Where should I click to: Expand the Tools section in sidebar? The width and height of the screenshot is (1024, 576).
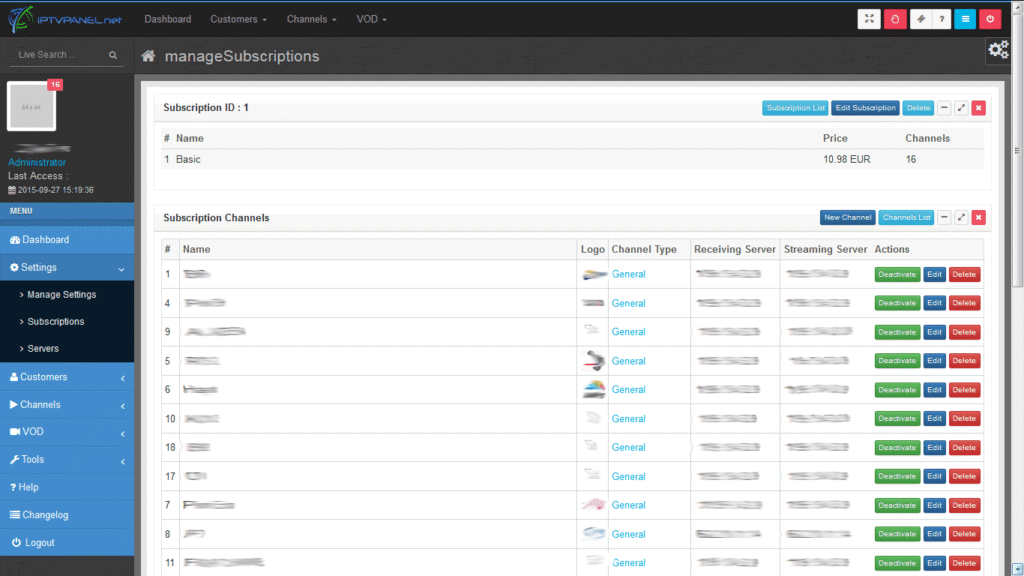(x=67, y=460)
